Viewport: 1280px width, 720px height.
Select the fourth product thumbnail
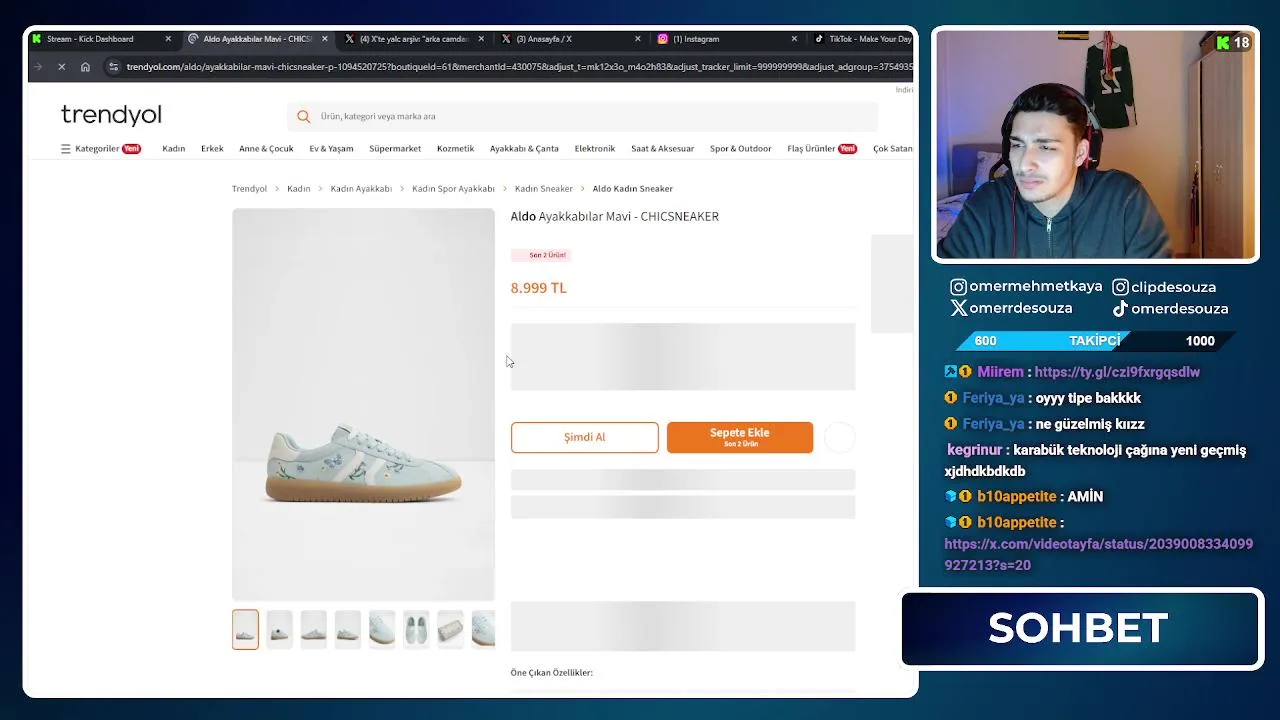[x=347, y=629]
